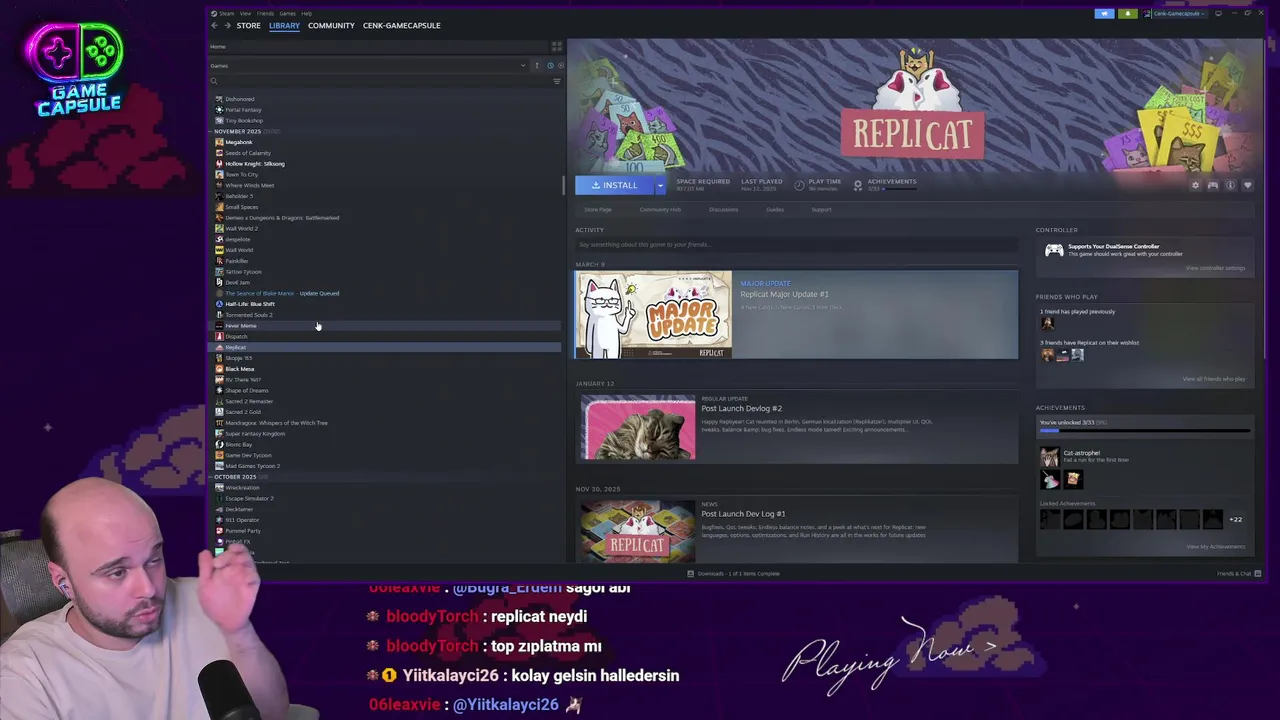Go forward with the Steam forward arrow
This screenshot has width=1280, height=720.
(x=227, y=25)
